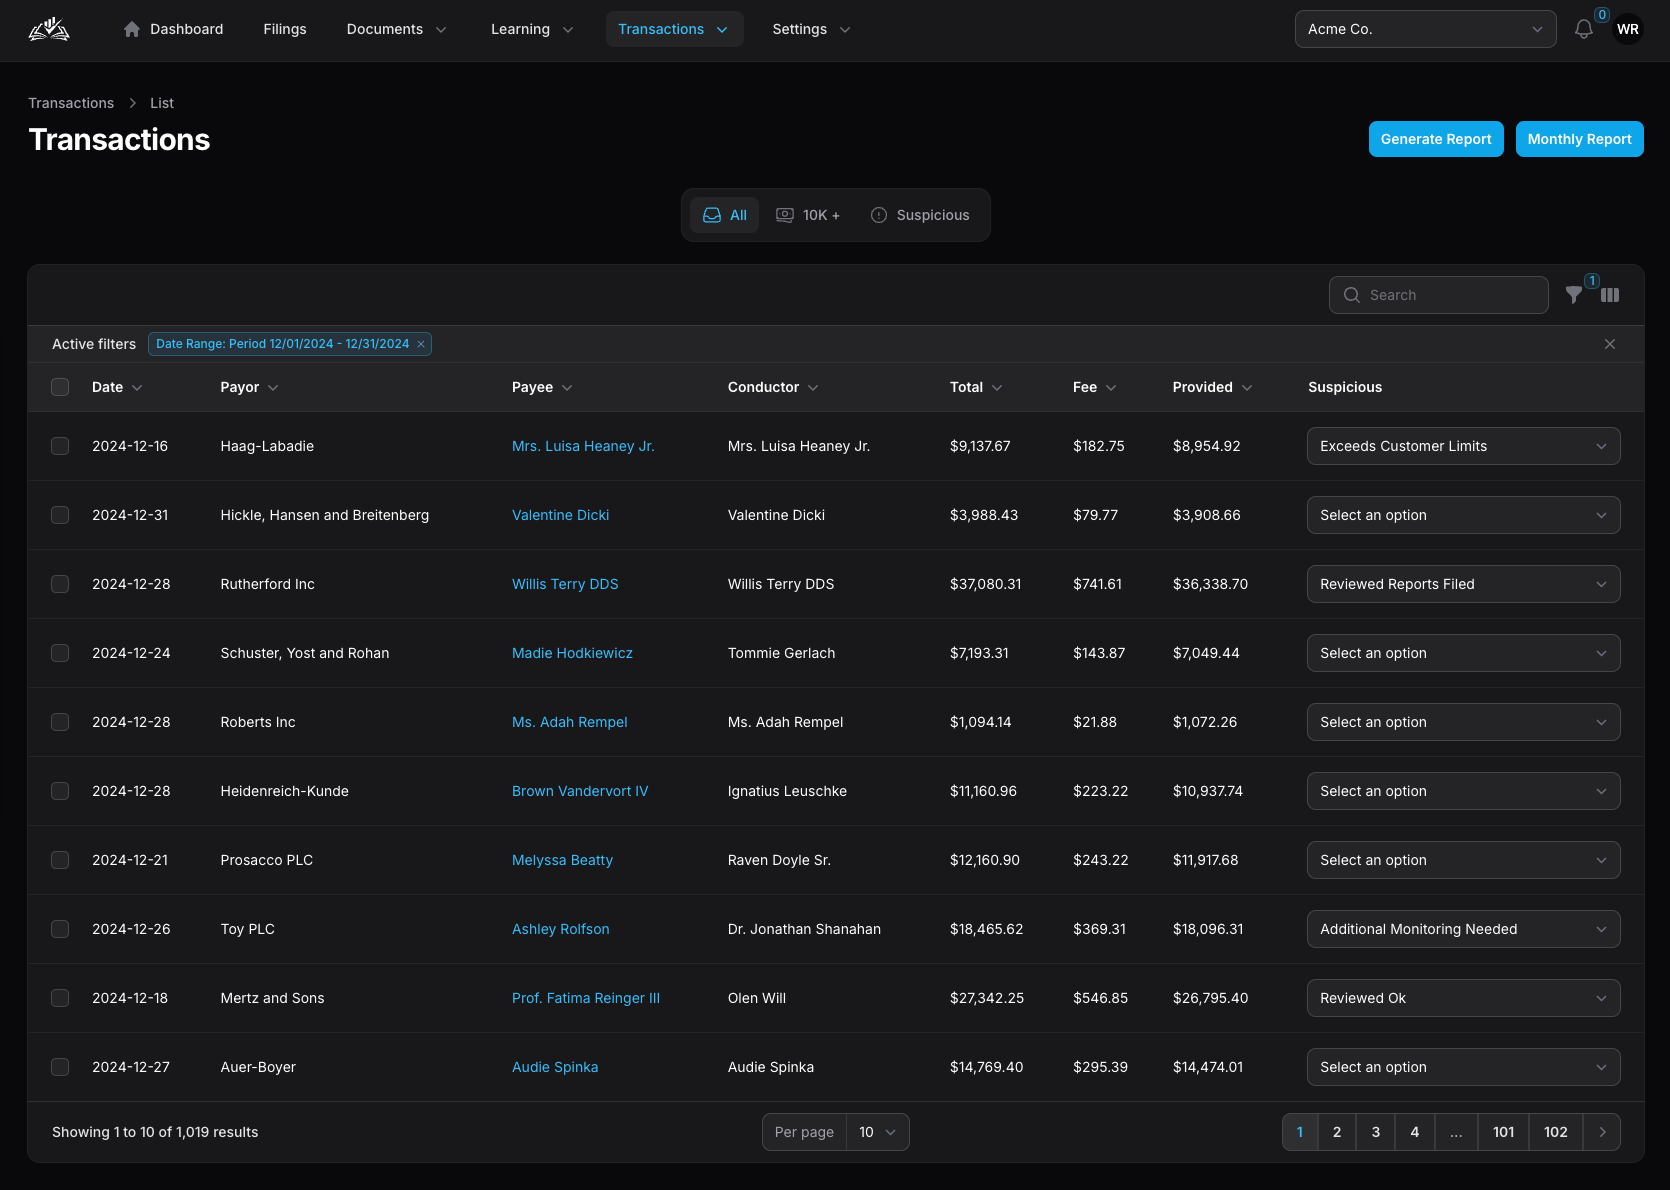Viewport: 1670px width, 1190px height.
Task: Check the Heidenreich-Kunde row
Action: [60, 791]
